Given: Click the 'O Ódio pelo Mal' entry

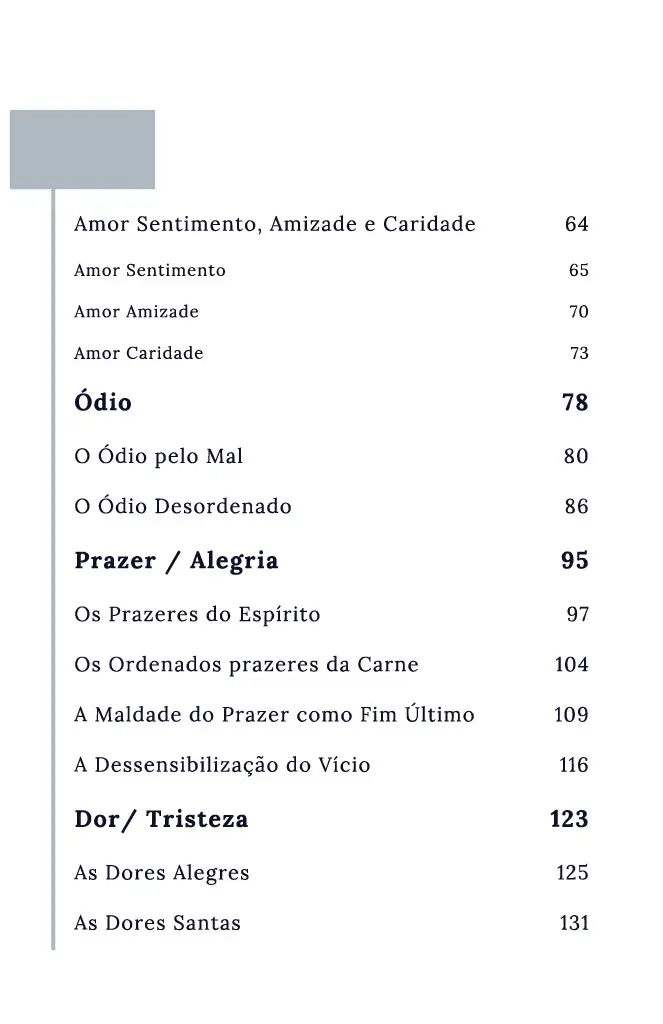Looking at the screenshot, I should 158,457.
